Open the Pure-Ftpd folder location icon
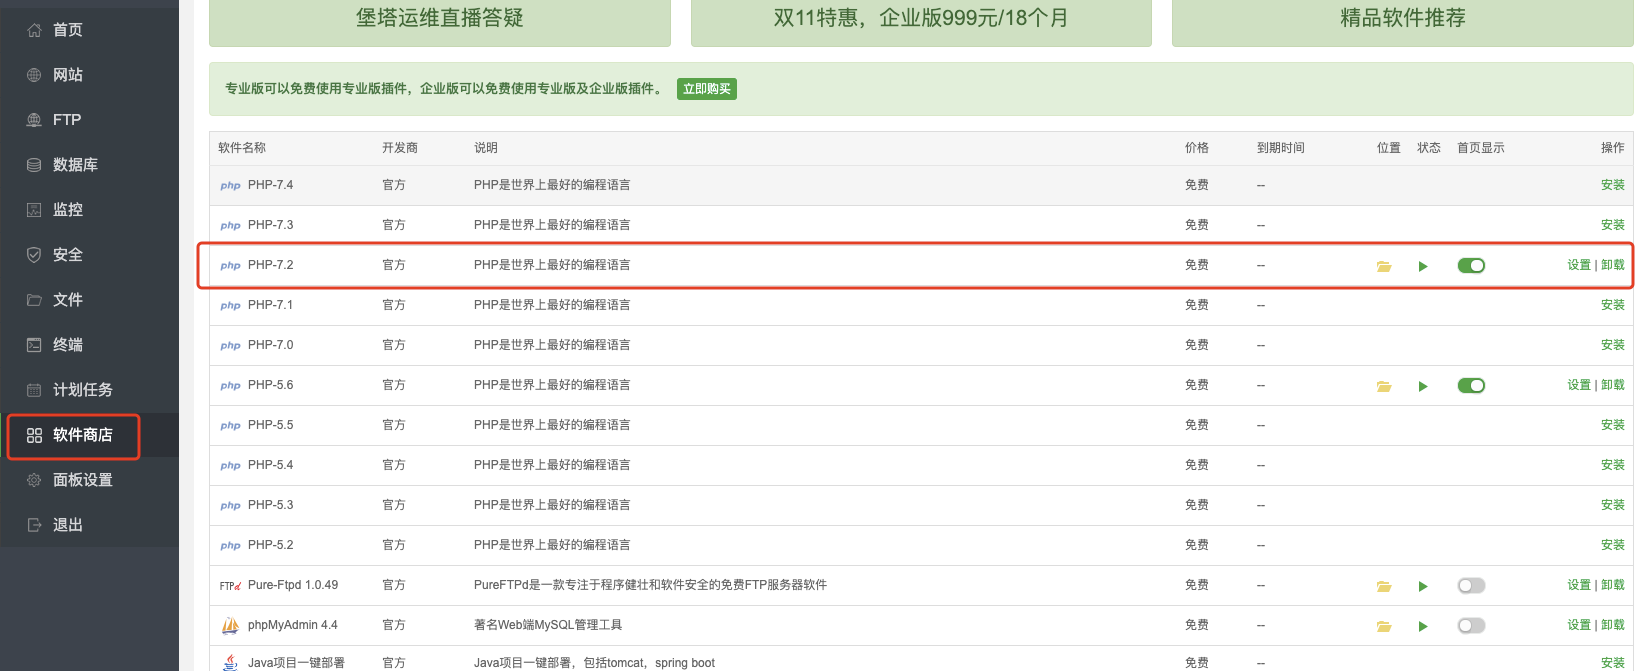 point(1384,586)
